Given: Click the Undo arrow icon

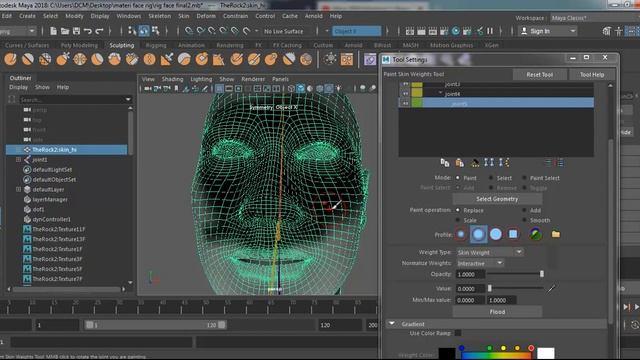Looking at the screenshot, I should tap(88, 31).
